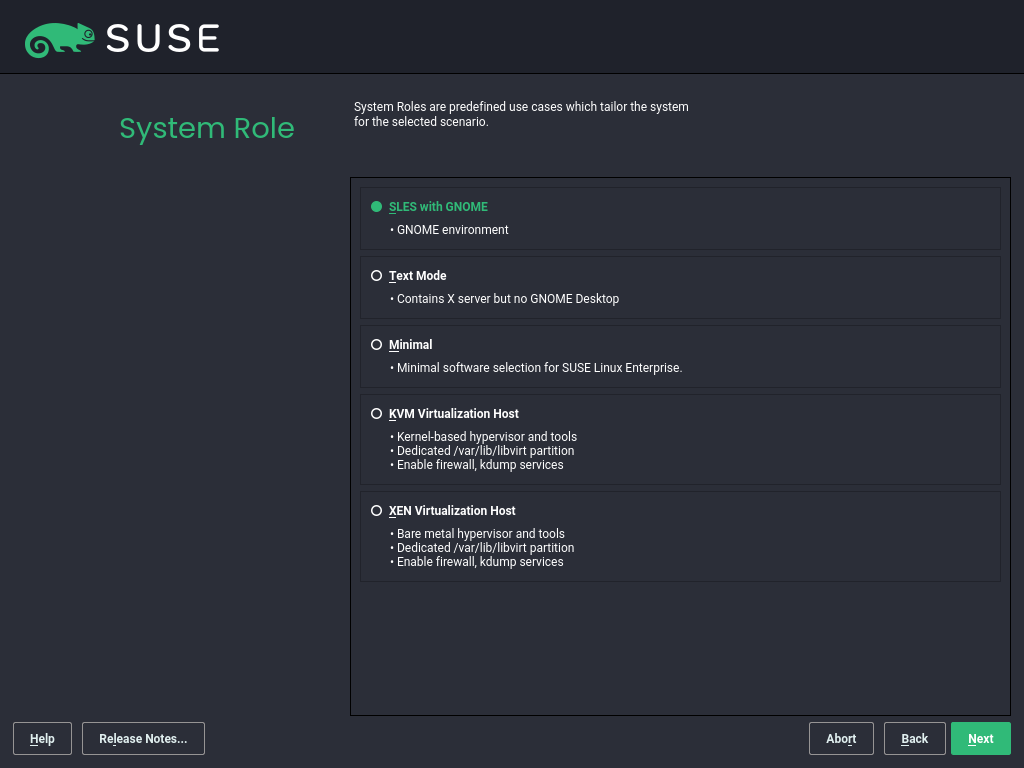Select the Minimal system role

[x=377, y=345]
